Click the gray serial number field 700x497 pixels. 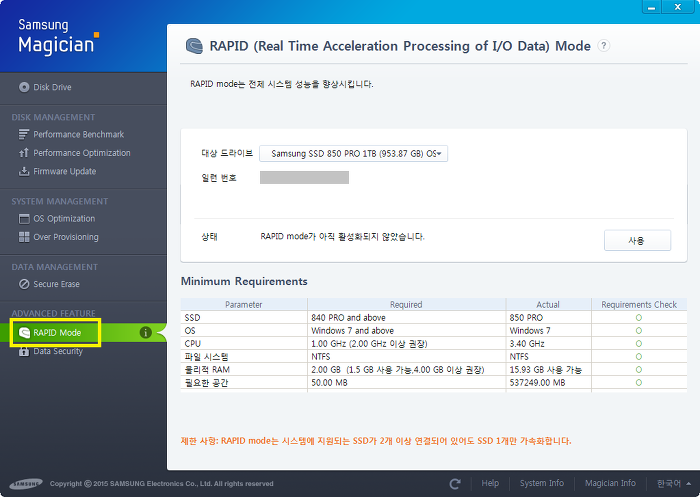coord(304,177)
